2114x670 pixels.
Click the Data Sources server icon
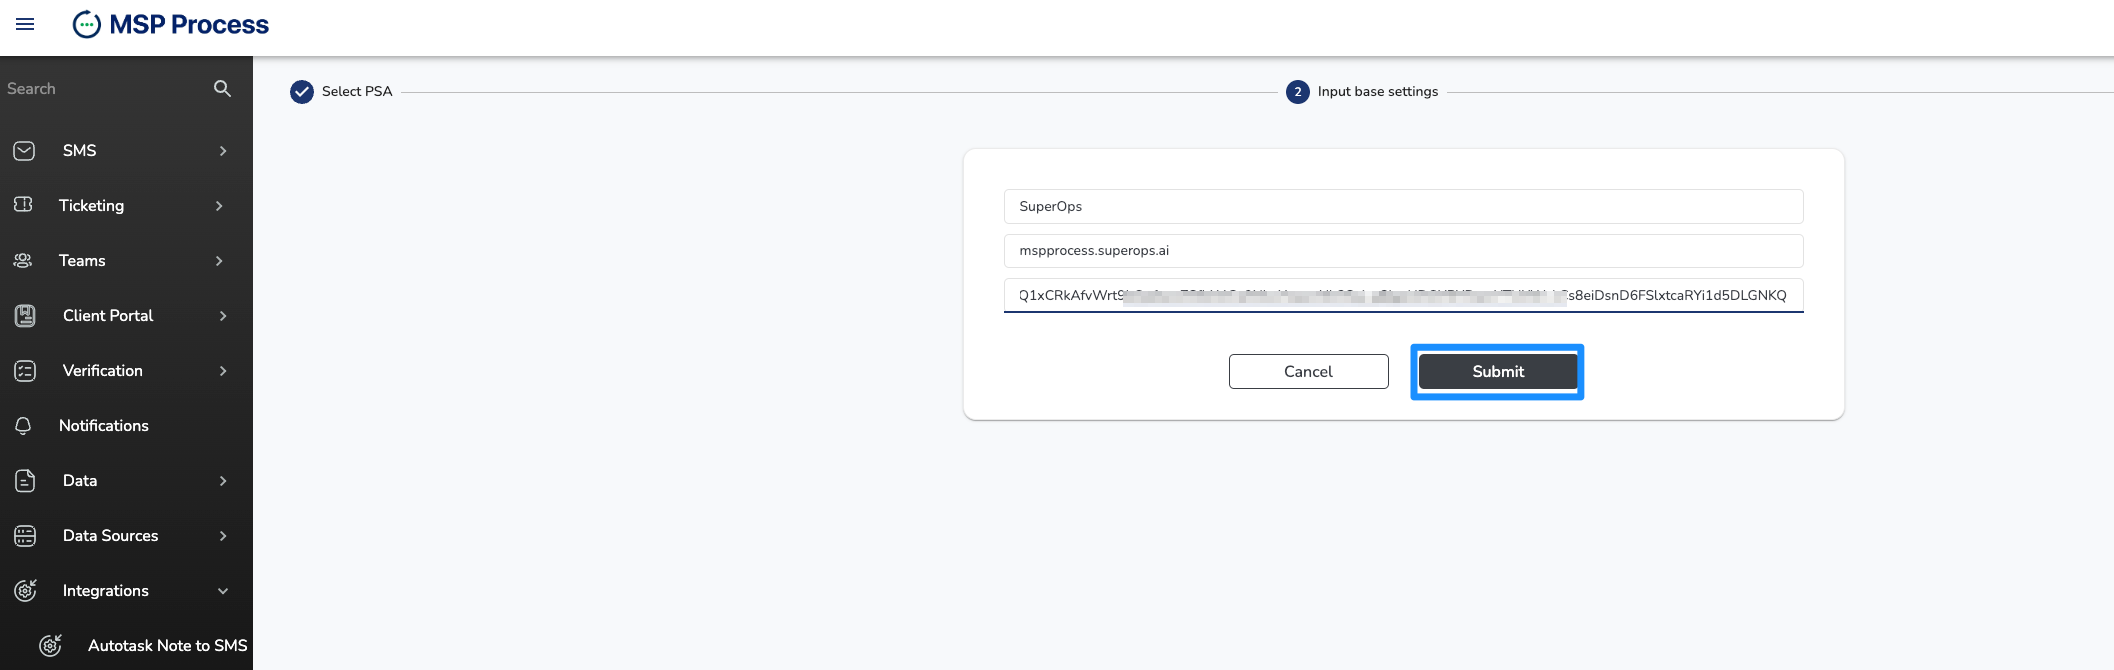(25, 536)
